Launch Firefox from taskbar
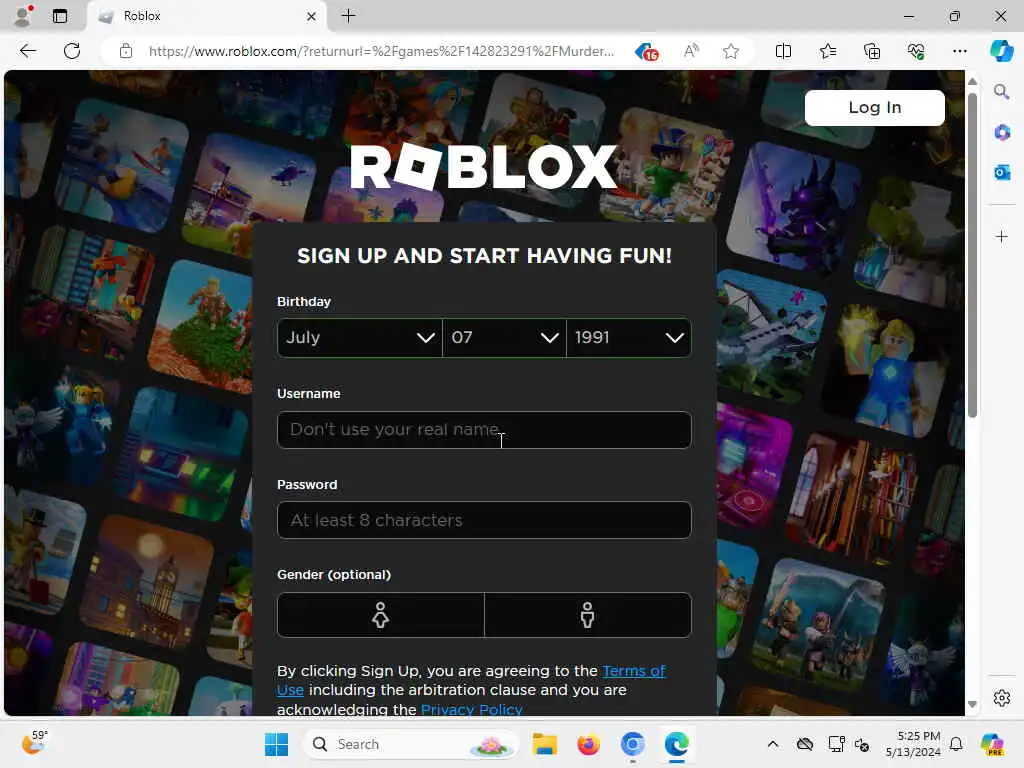The width and height of the screenshot is (1024, 768). [x=588, y=744]
